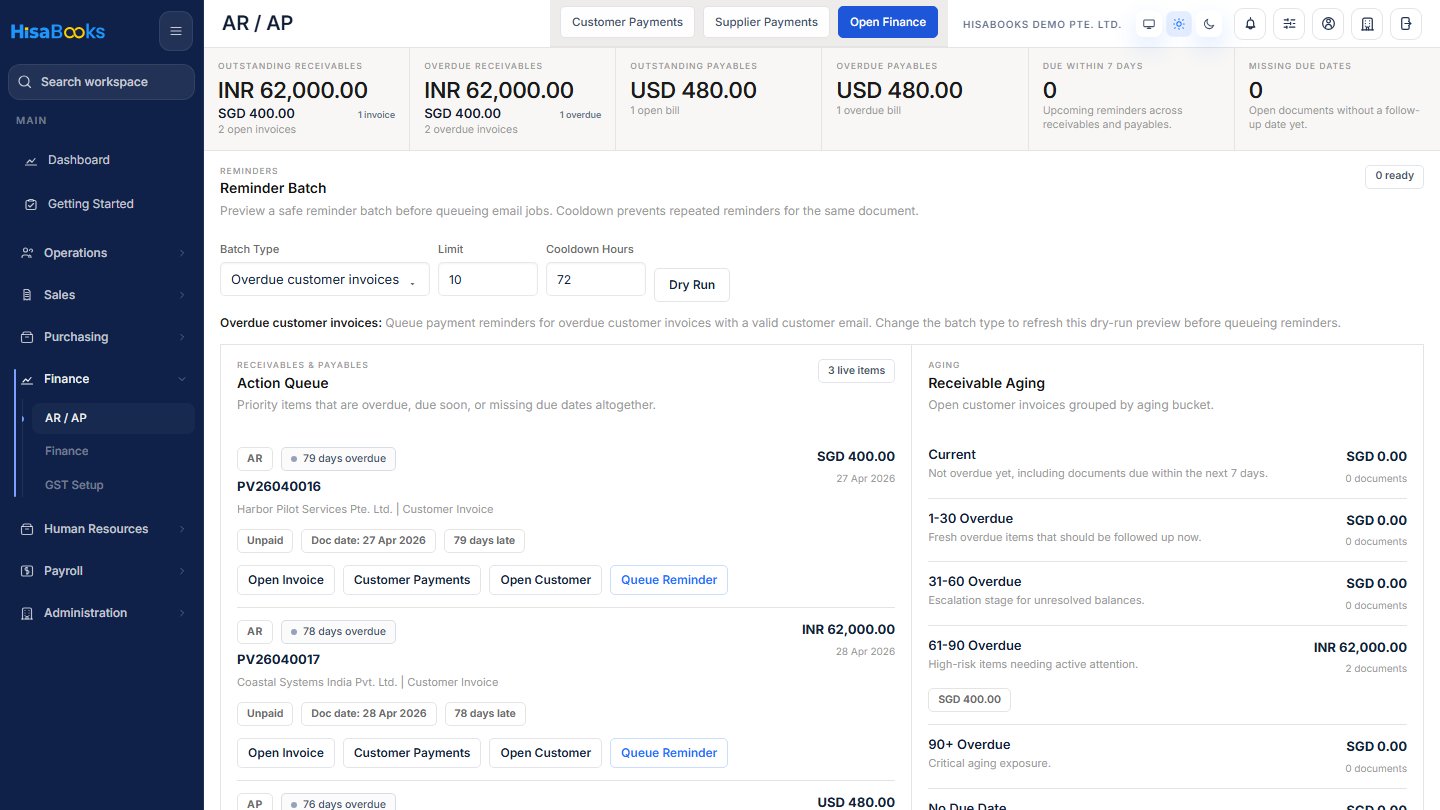Click the company building icon
Image resolution: width=1440 pixels, height=810 pixels.
point(1367,23)
